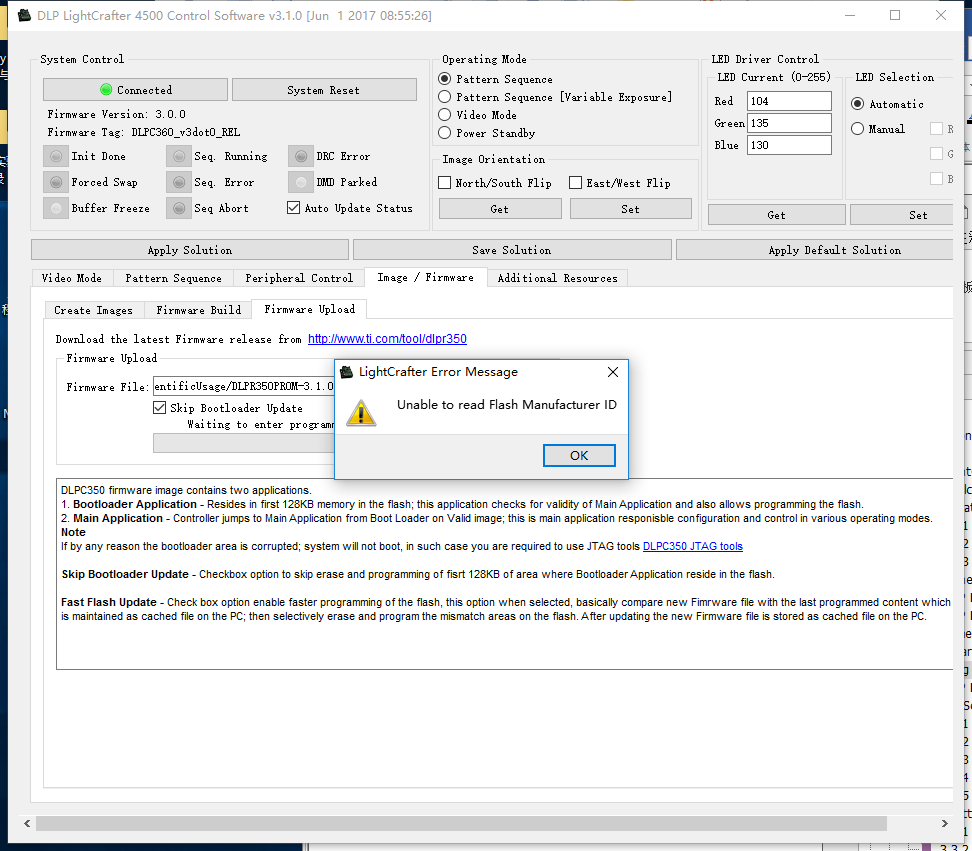Open the Peripheral Control tab
Viewport: 972px width, 851px height.
click(299, 278)
